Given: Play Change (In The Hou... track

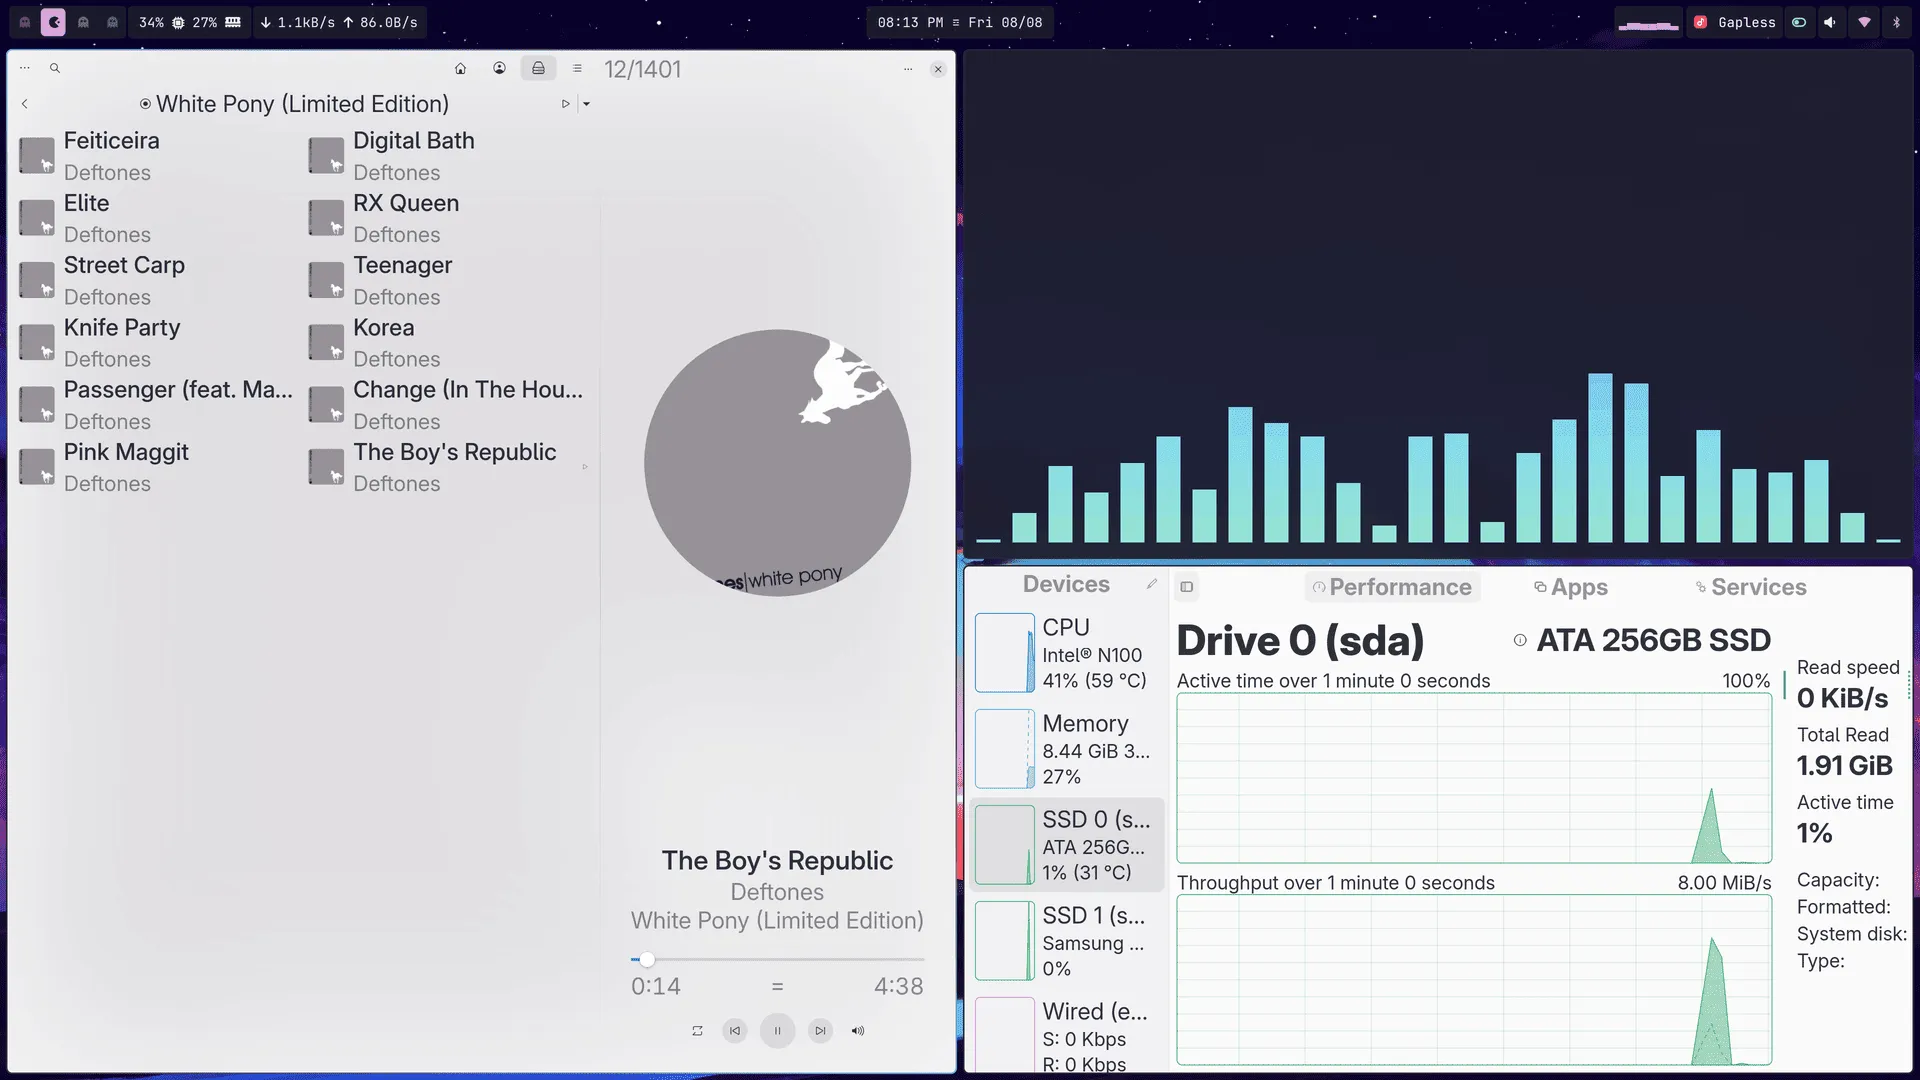Looking at the screenshot, I should (447, 405).
